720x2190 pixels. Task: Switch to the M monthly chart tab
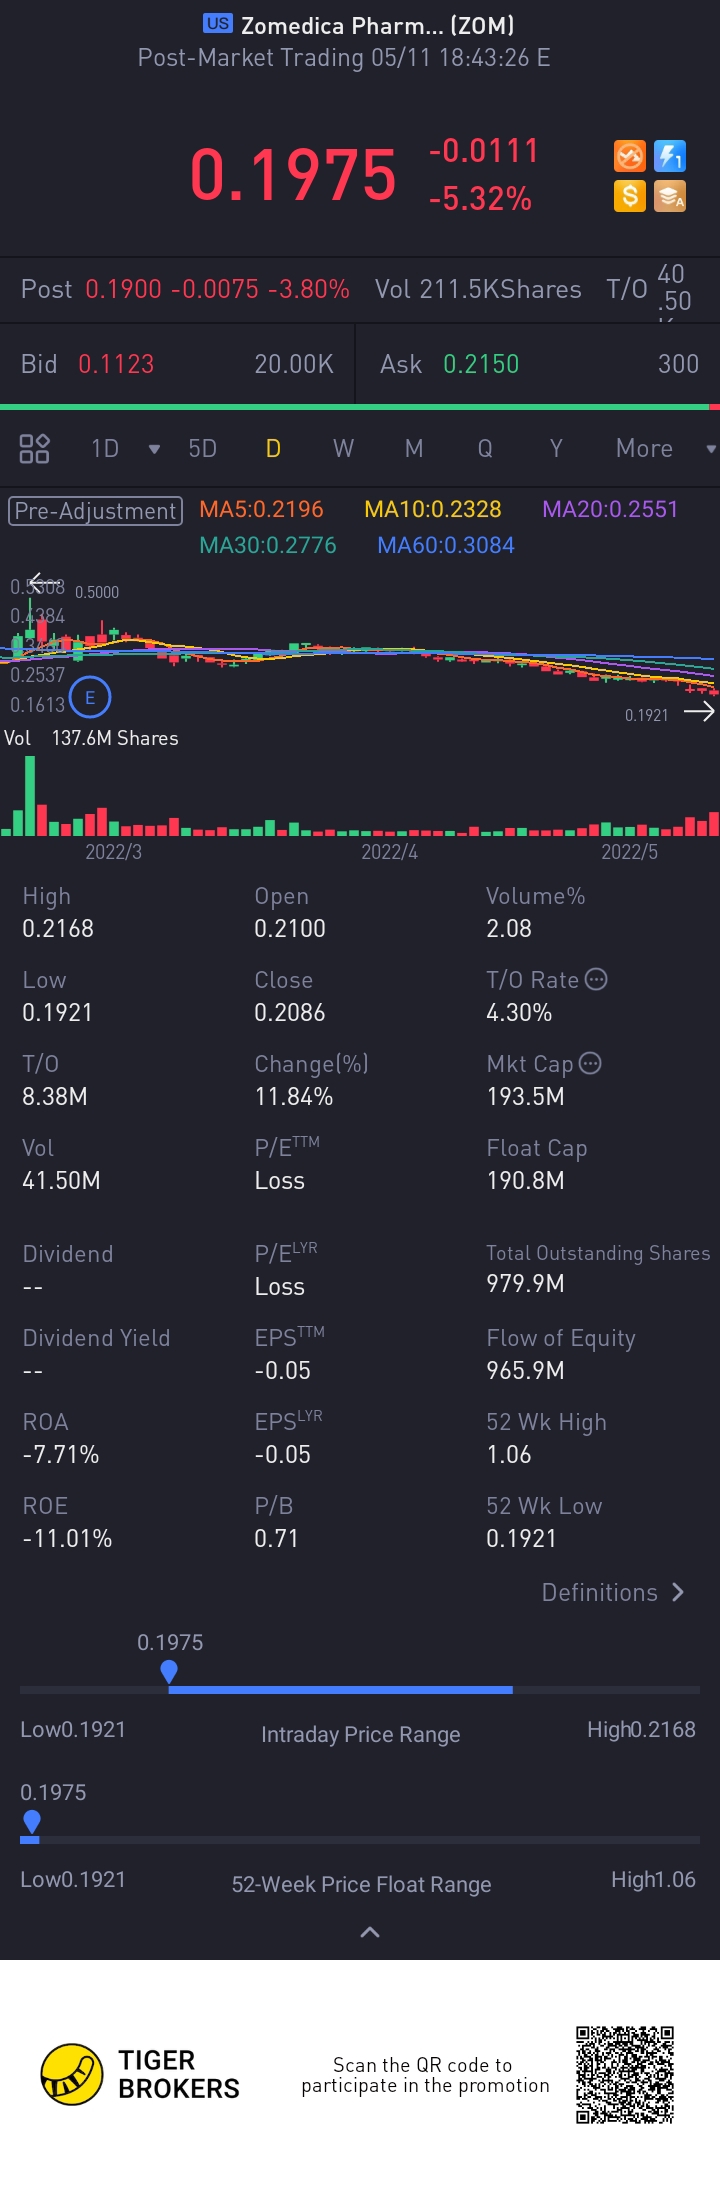pos(414,448)
